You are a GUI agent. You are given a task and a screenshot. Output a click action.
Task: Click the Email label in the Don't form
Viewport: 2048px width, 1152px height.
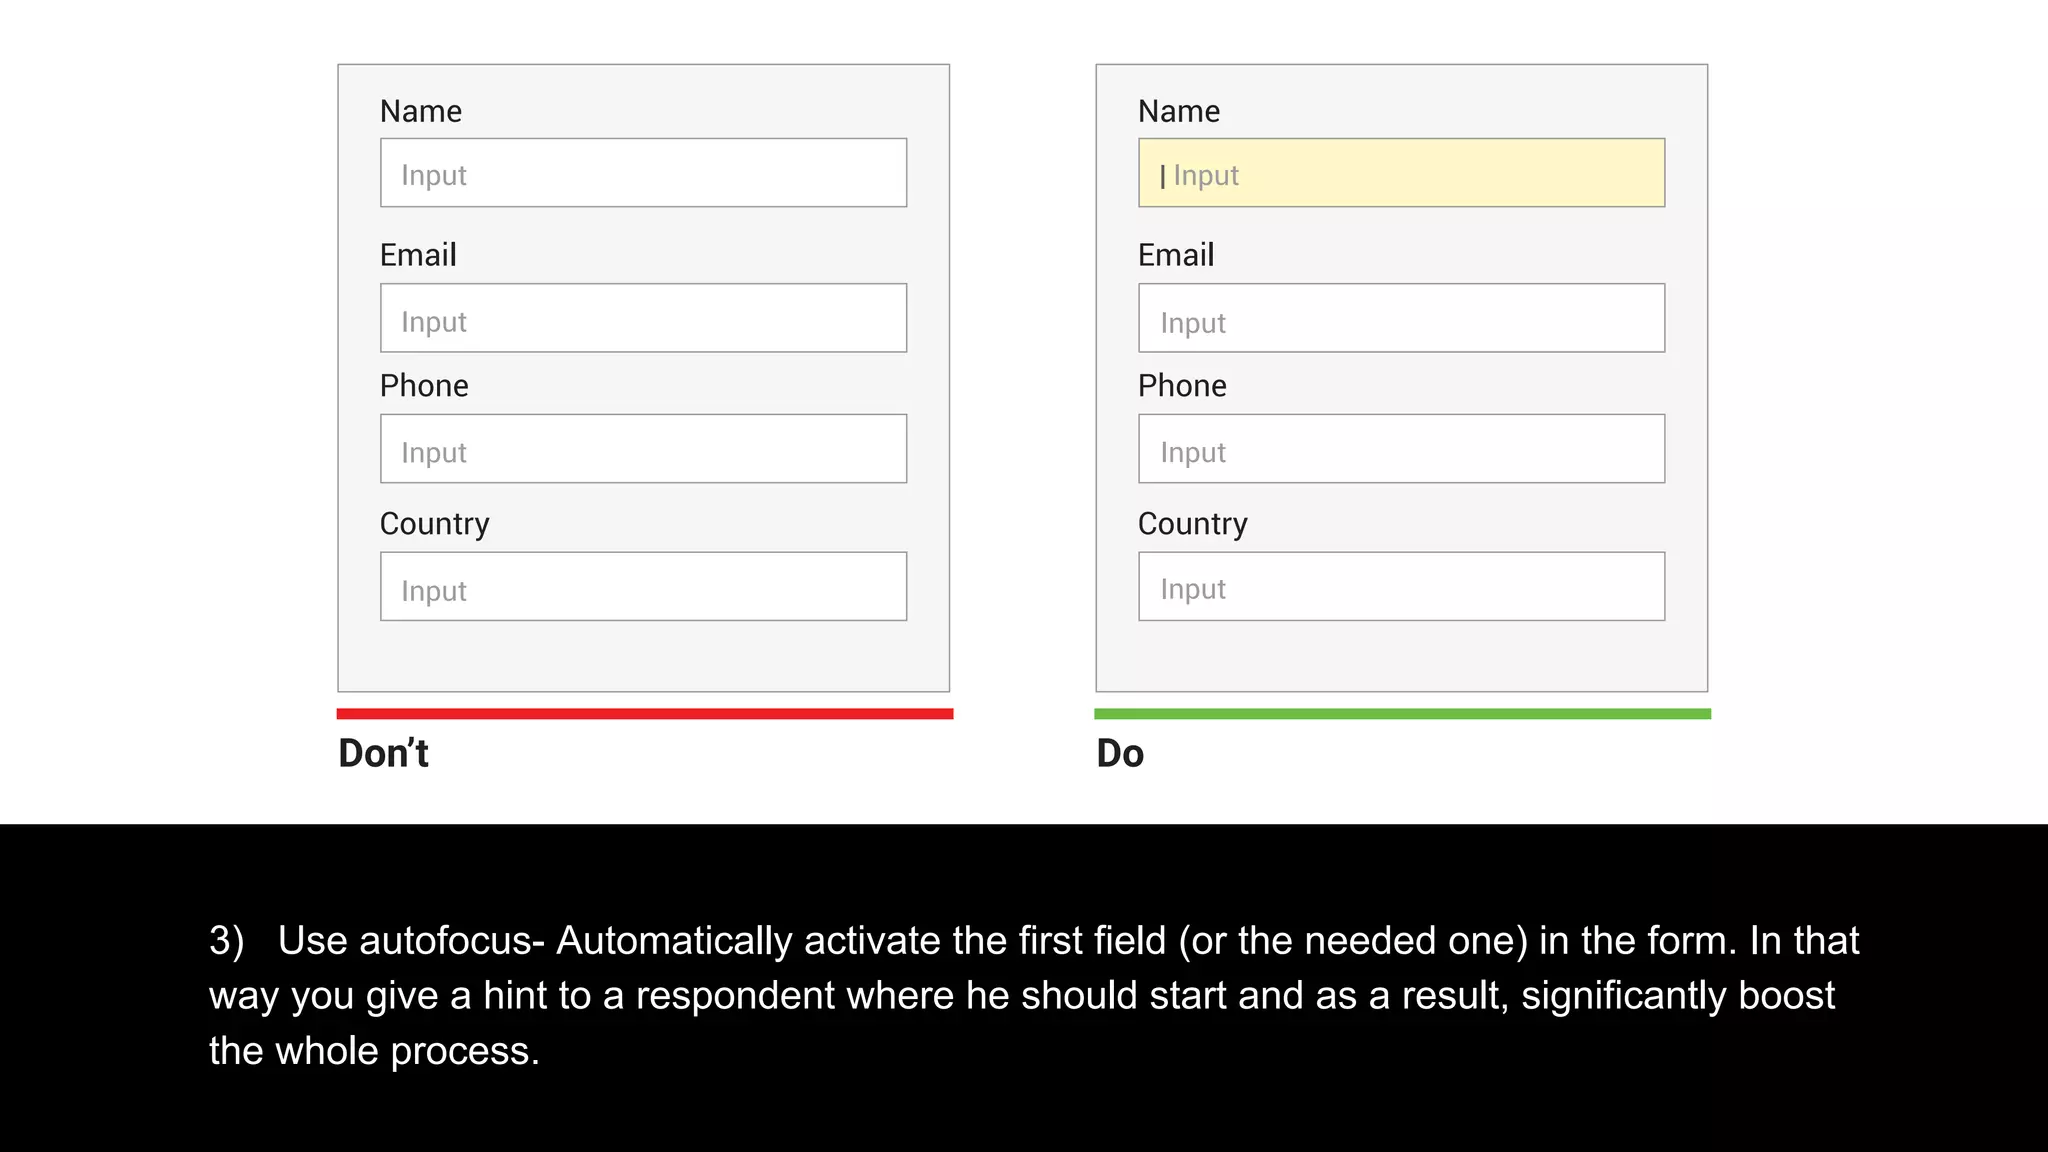pos(418,255)
